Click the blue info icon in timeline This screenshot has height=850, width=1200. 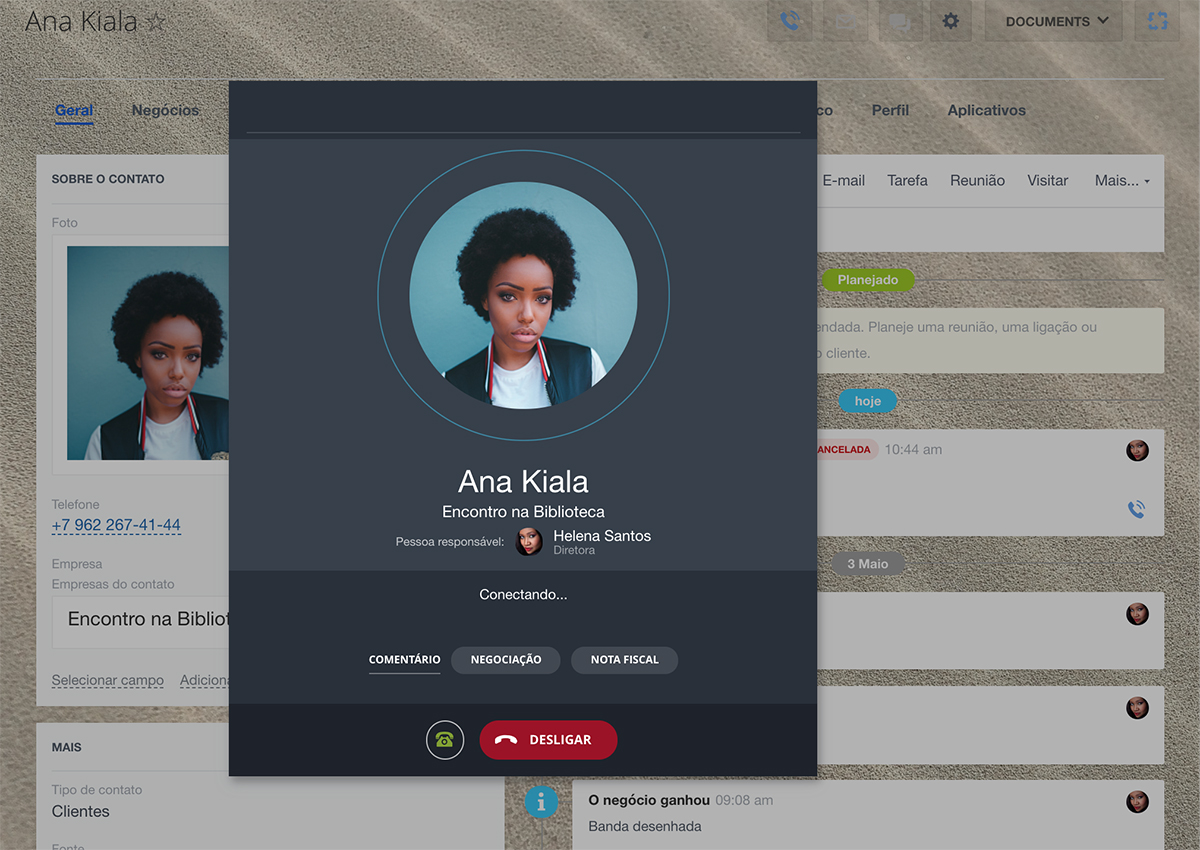pyautogui.click(x=541, y=801)
